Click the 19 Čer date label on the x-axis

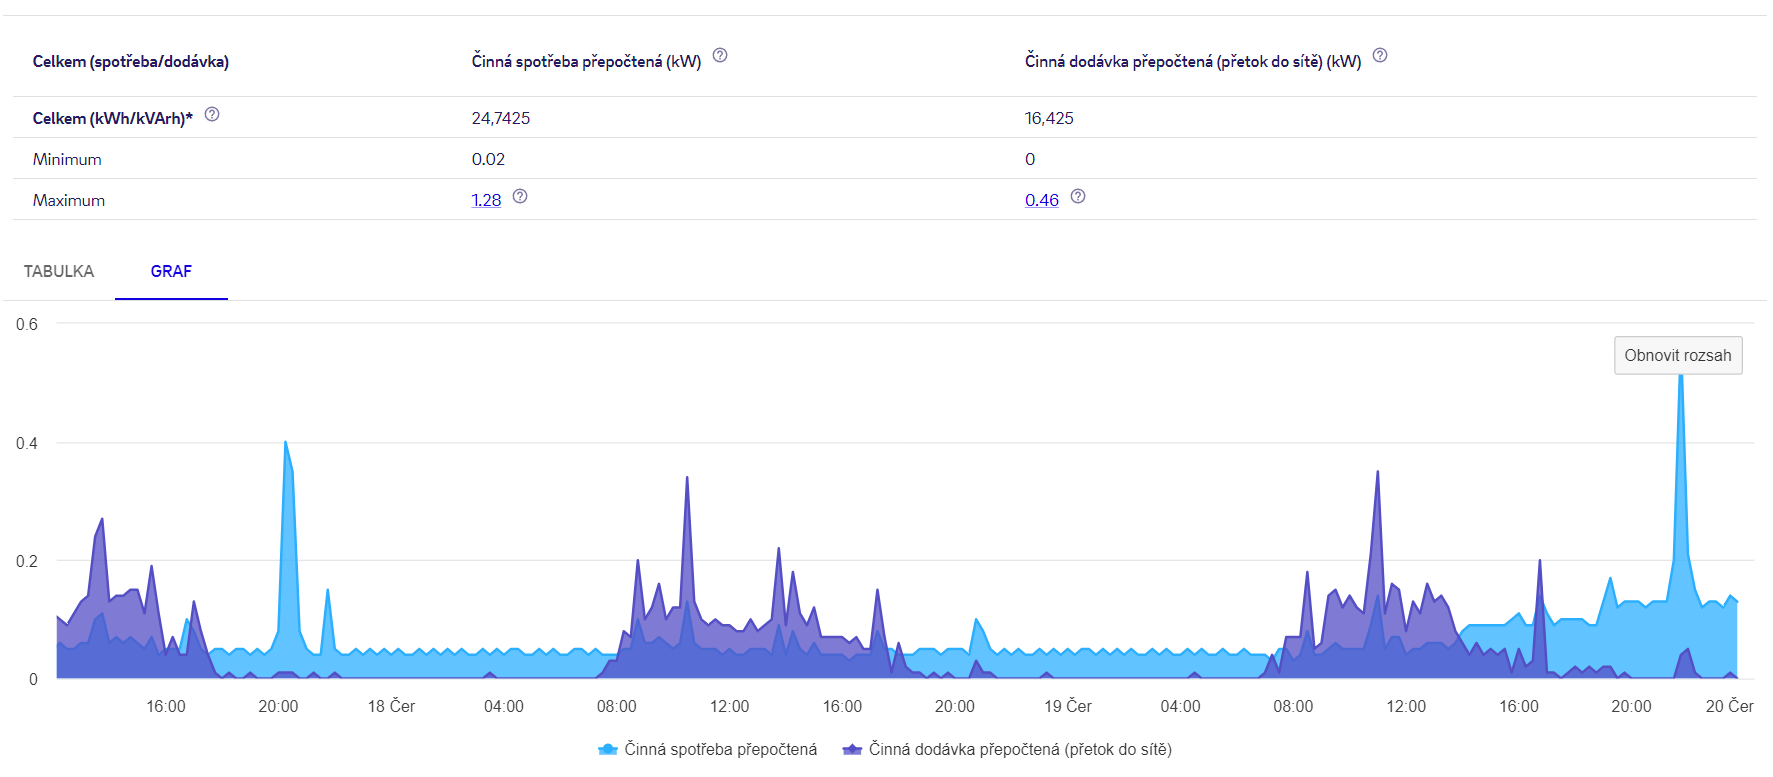(1068, 706)
